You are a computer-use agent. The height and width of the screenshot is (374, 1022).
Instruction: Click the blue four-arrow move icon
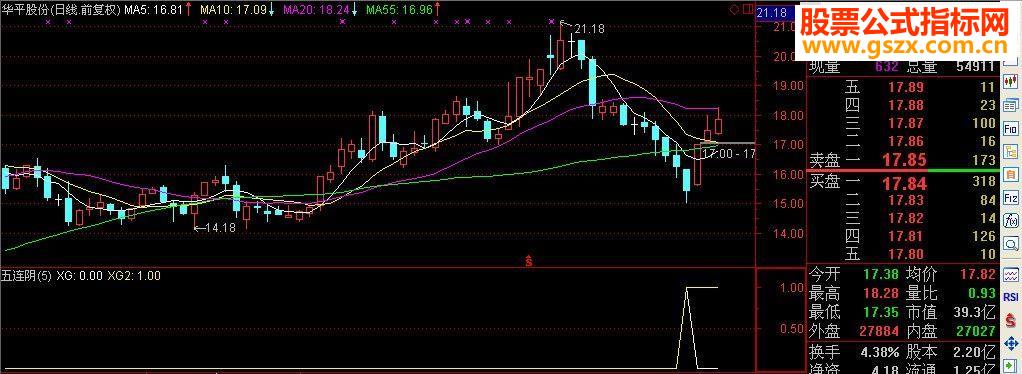[1011, 343]
